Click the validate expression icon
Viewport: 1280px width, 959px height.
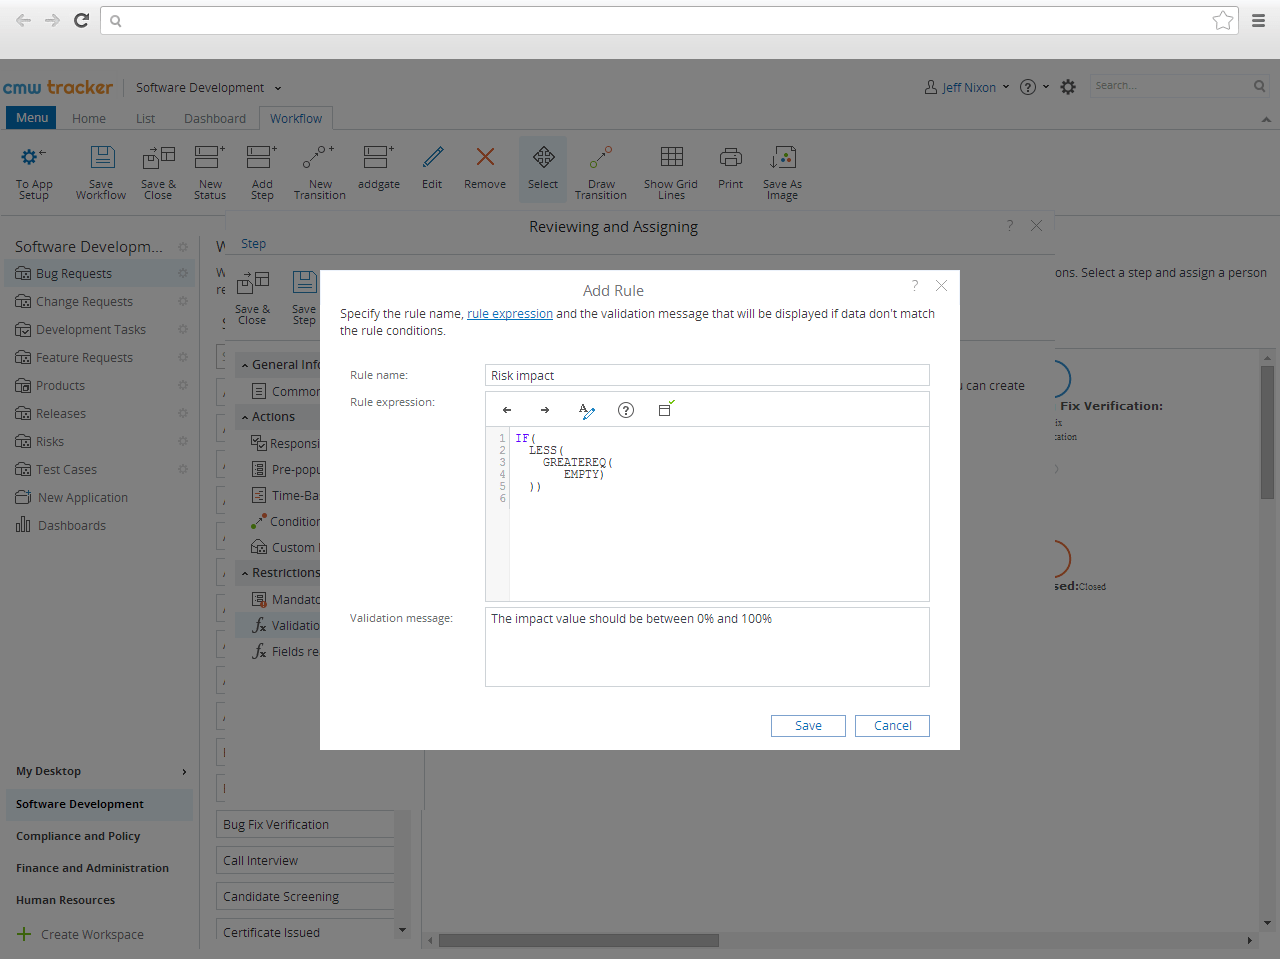[x=666, y=409]
